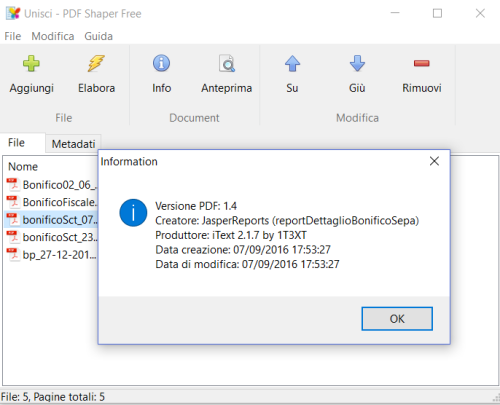Click the Nome column header
The width and height of the screenshot is (500, 405).
coord(23,166)
